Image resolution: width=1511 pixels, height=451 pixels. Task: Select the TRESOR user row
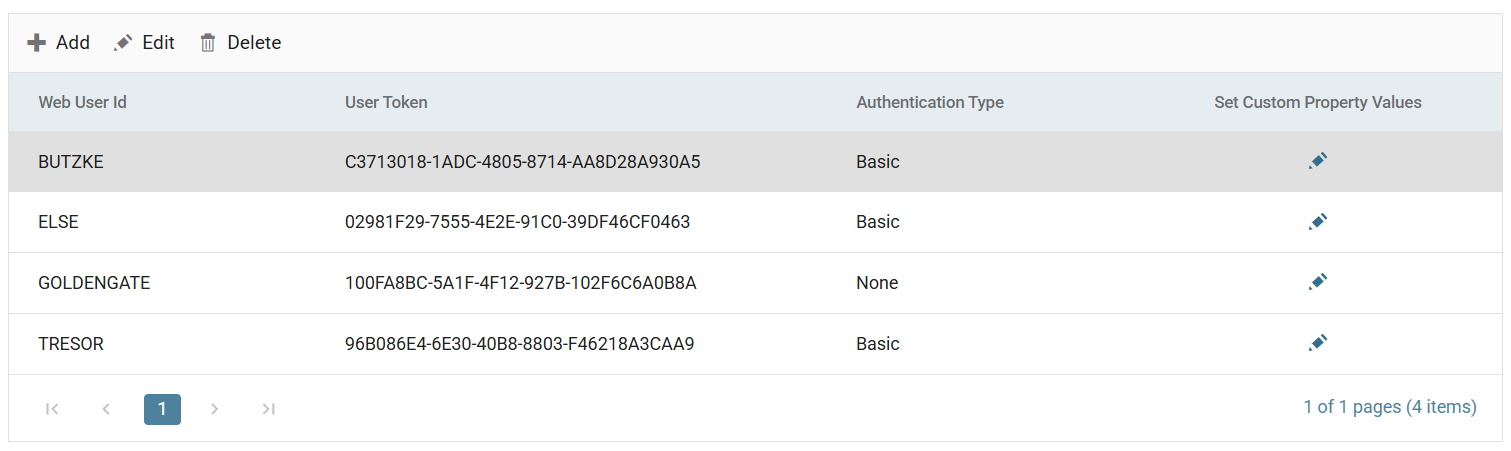click(755, 344)
